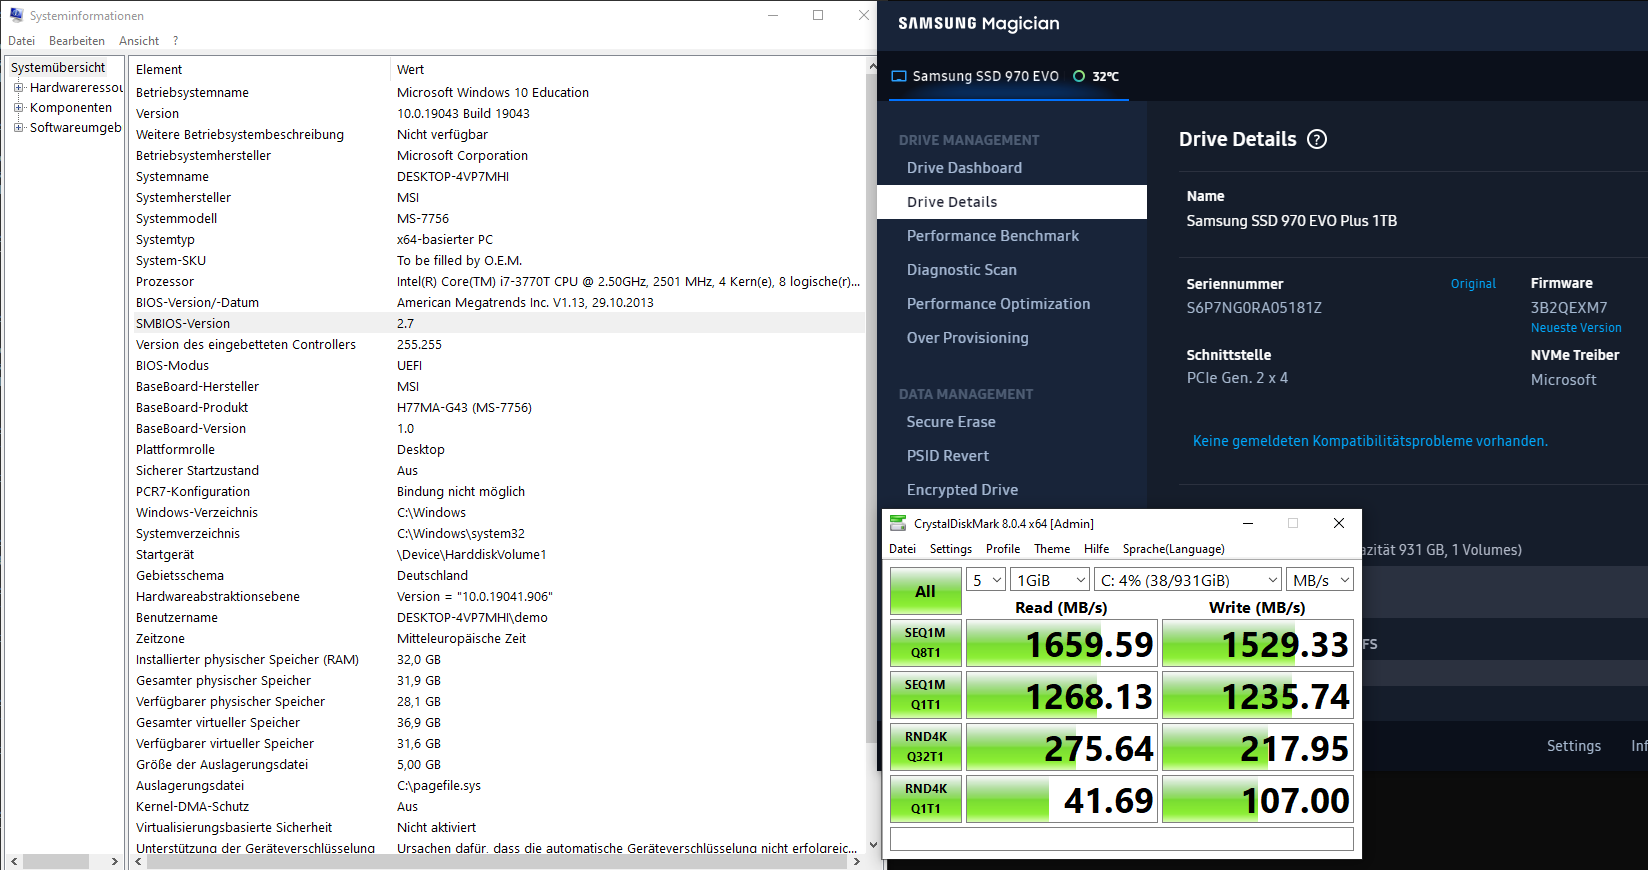The width and height of the screenshot is (1648, 870).
Task: Click the serial number S6P7NG0RA05181Z
Action: 1254,308
